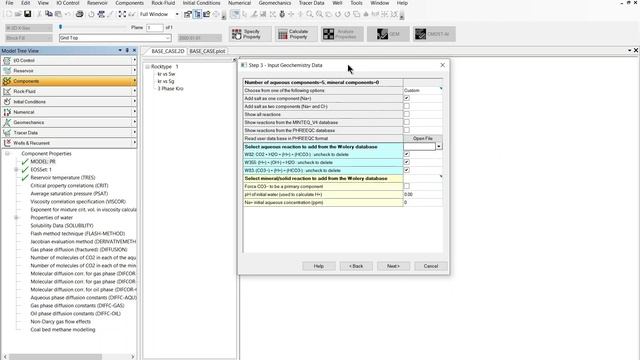
Task: Enable Show reactions from MINTEQ_V4 database
Action: click(407, 122)
